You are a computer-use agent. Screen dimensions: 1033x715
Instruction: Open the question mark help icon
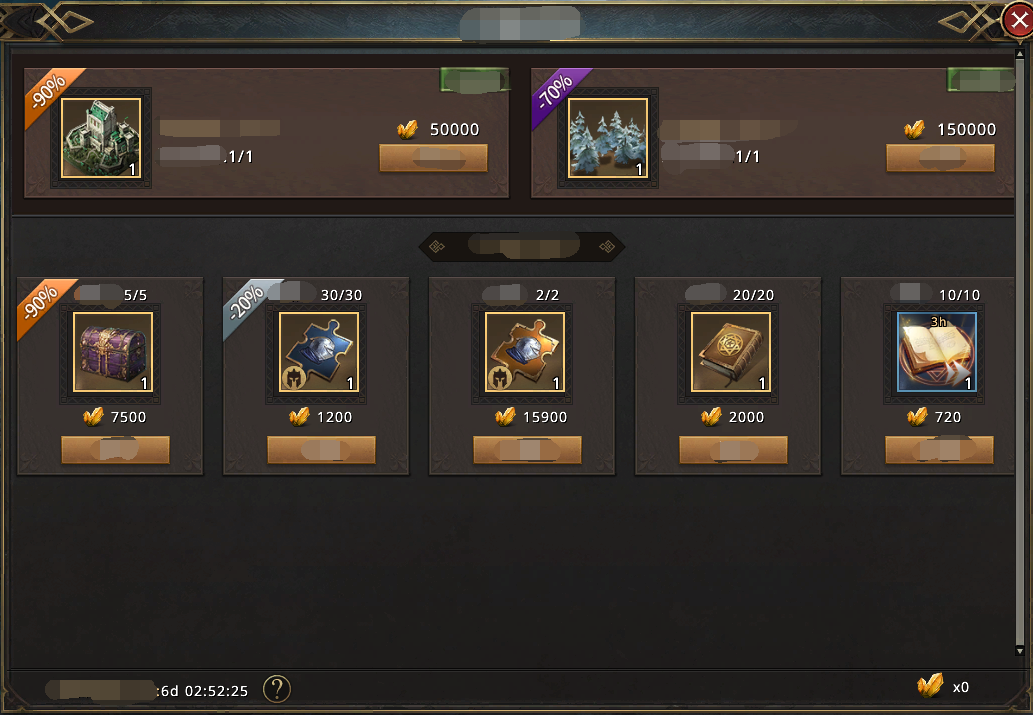point(277,689)
